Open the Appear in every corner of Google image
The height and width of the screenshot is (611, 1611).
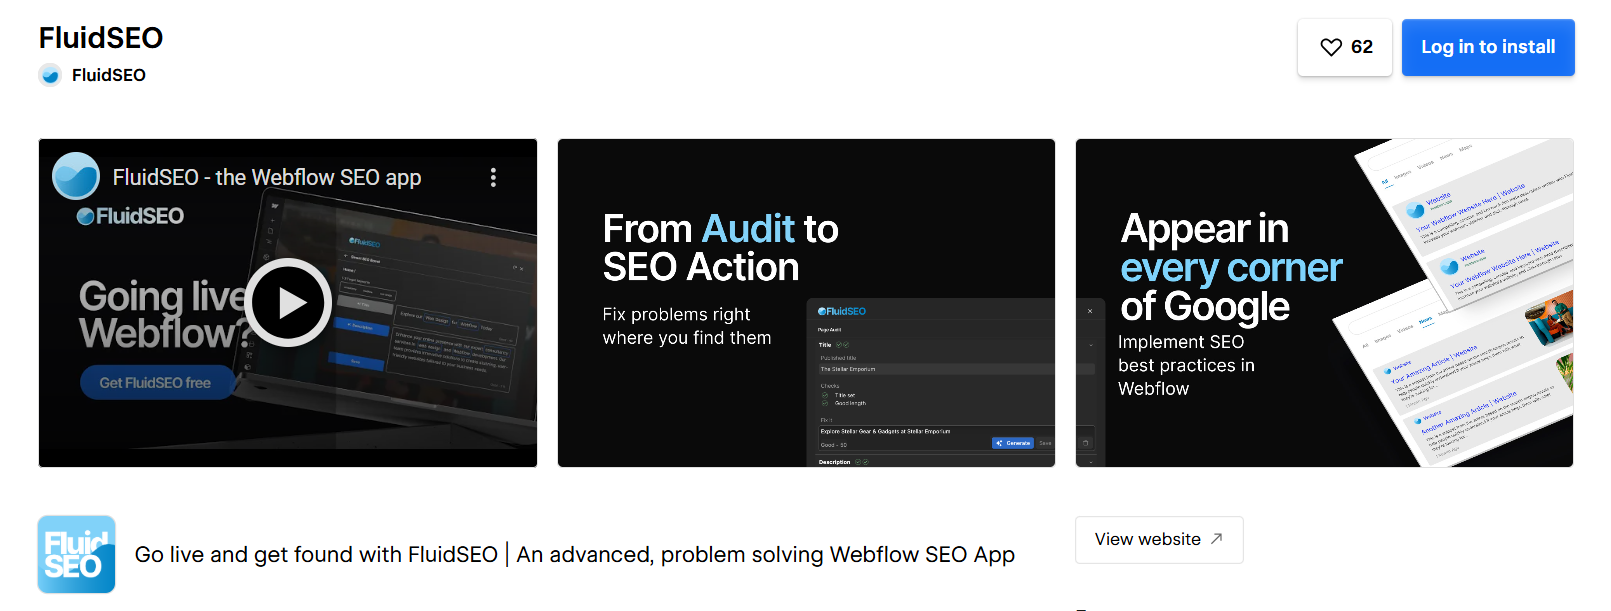(x=1324, y=303)
